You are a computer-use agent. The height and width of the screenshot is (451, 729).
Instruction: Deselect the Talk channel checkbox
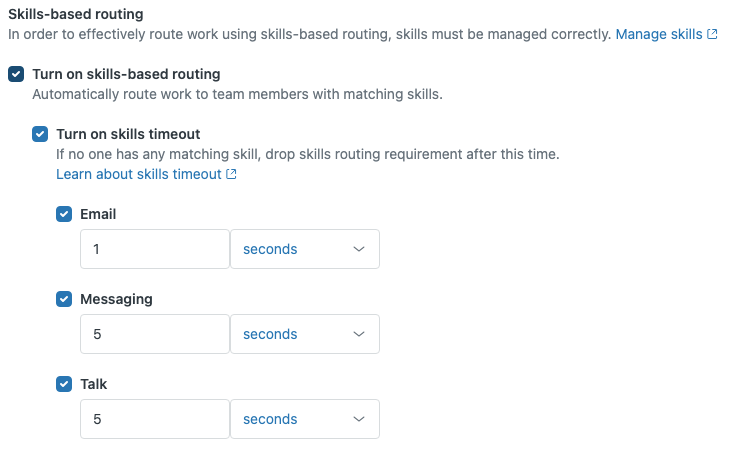(x=64, y=384)
